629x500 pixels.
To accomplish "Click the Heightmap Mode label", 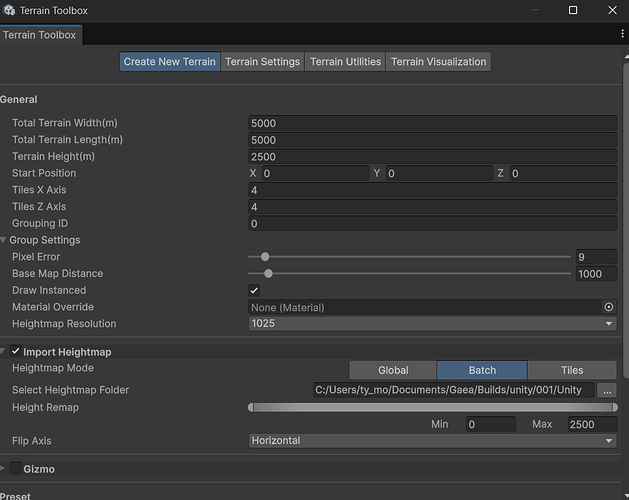I will point(53,368).
